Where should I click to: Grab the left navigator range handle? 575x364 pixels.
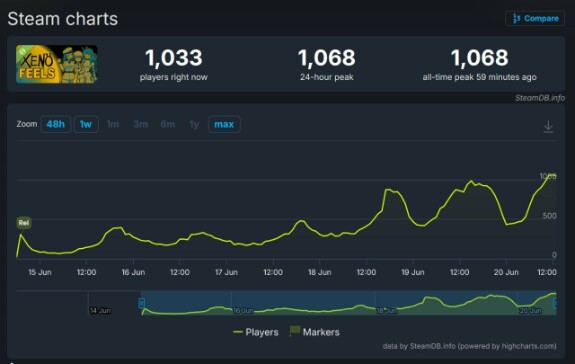click(142, 303)
